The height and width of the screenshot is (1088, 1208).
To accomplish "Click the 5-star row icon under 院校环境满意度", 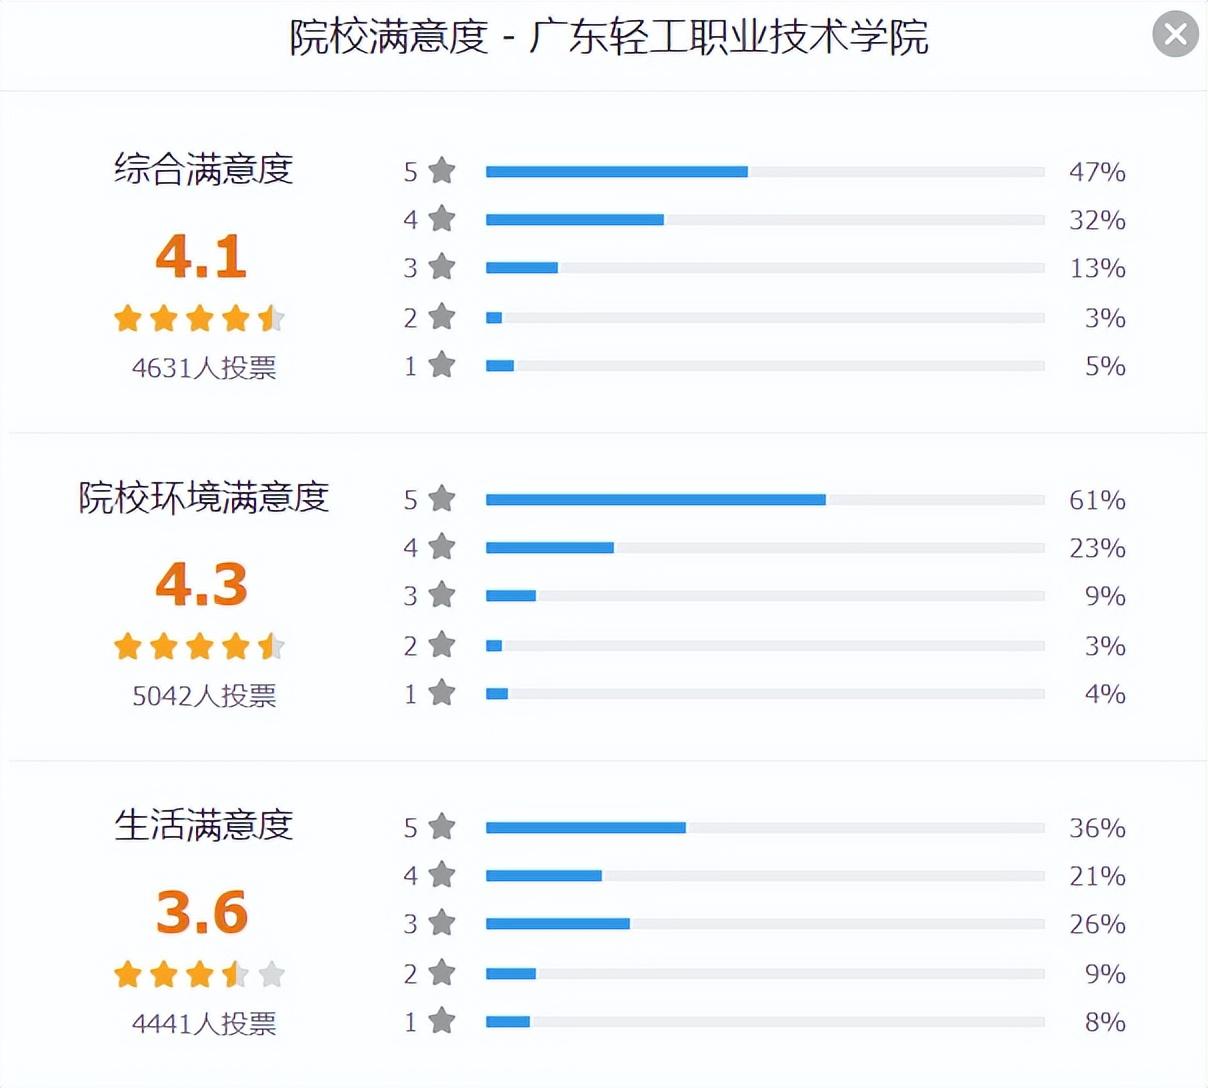I will point(442,499).
